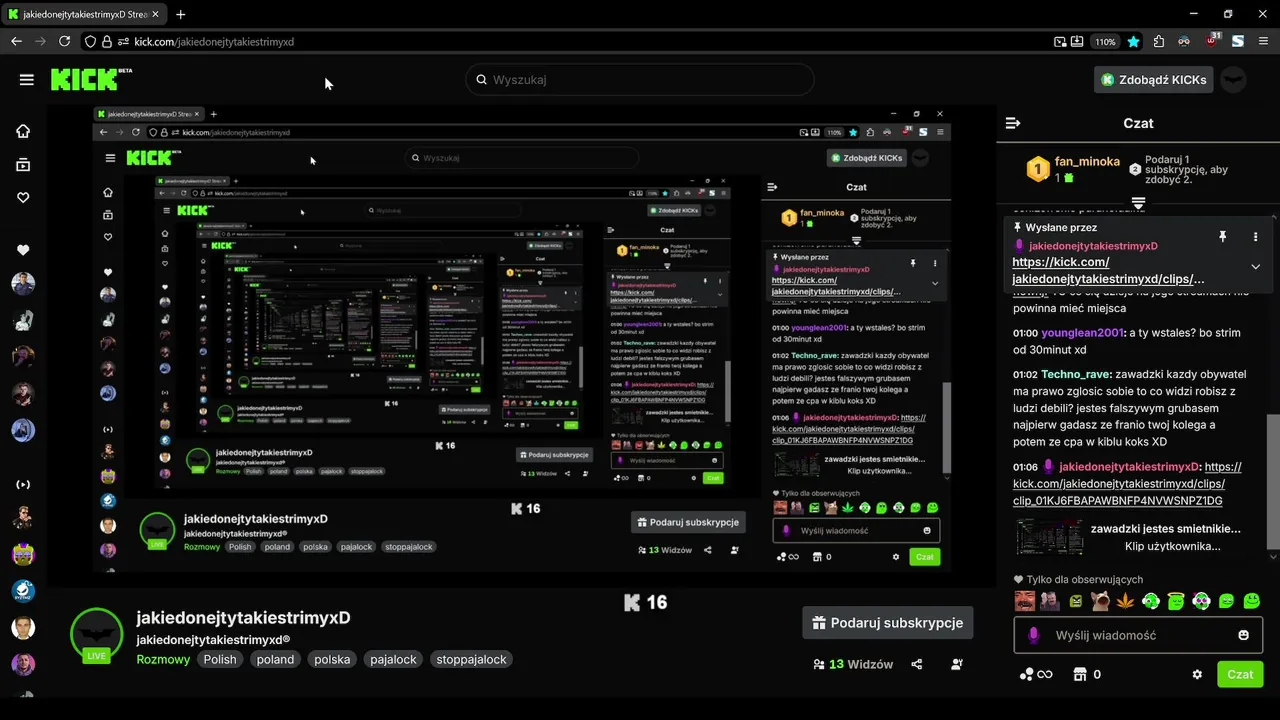The image size is (1280, 720).
Task: Click fan_minoka in the gift leaderboard
Action: (1087, 161)
